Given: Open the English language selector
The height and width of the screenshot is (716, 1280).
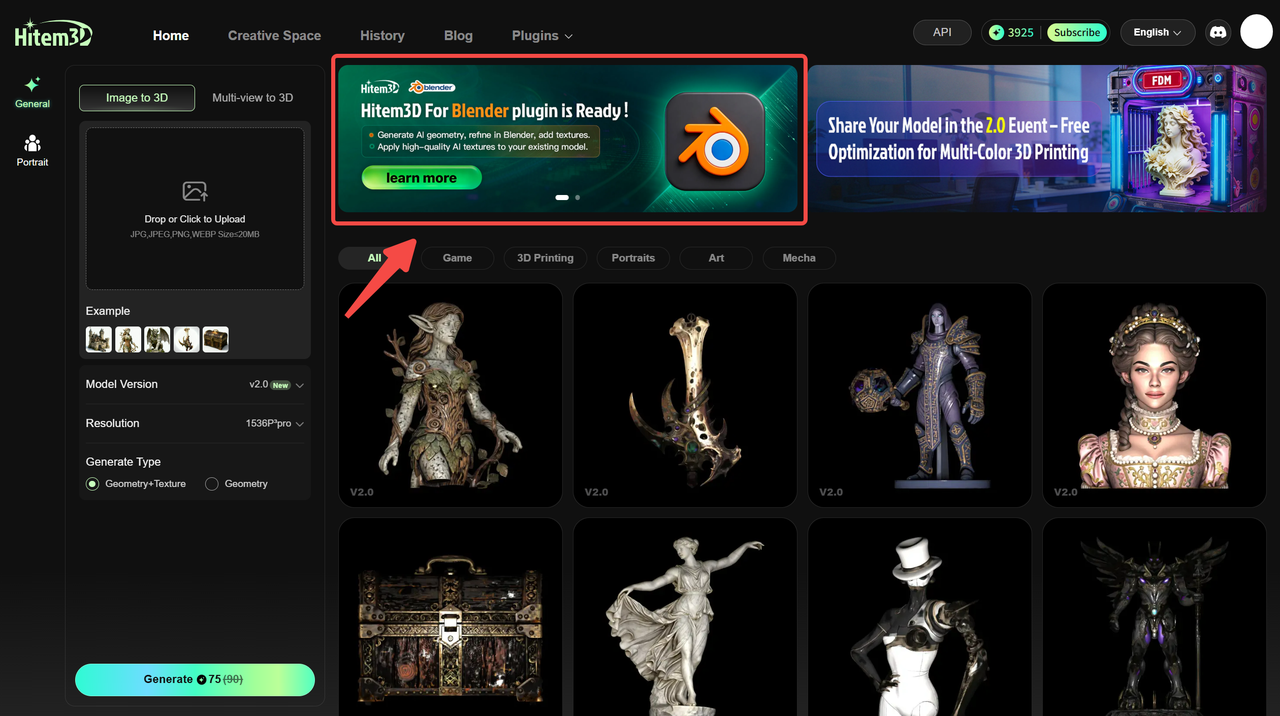Looking at the screenshot, I should [x=1157, y=32].
